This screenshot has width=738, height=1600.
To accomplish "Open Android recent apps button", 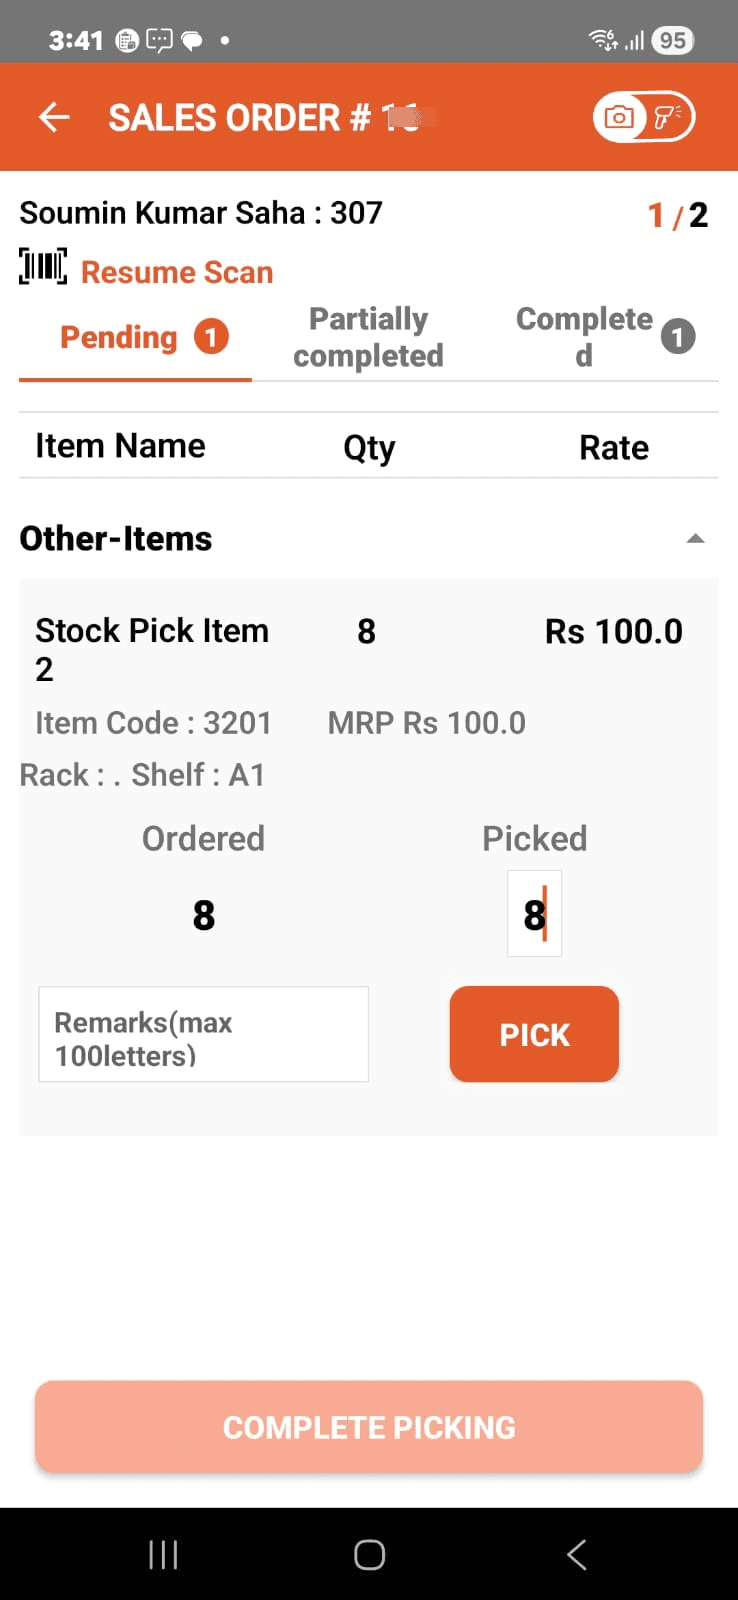I will coord(163,1554).
